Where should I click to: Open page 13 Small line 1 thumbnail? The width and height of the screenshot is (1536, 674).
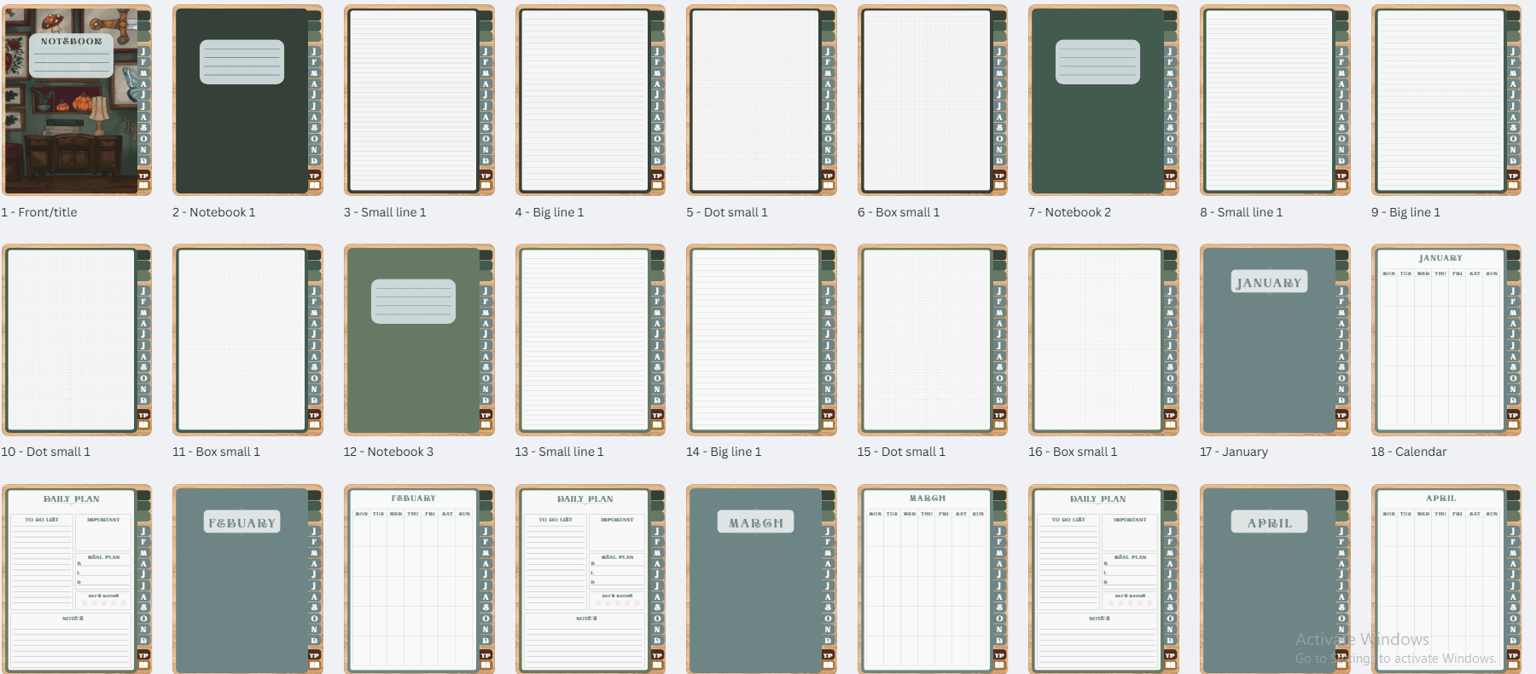coord(590,340)
